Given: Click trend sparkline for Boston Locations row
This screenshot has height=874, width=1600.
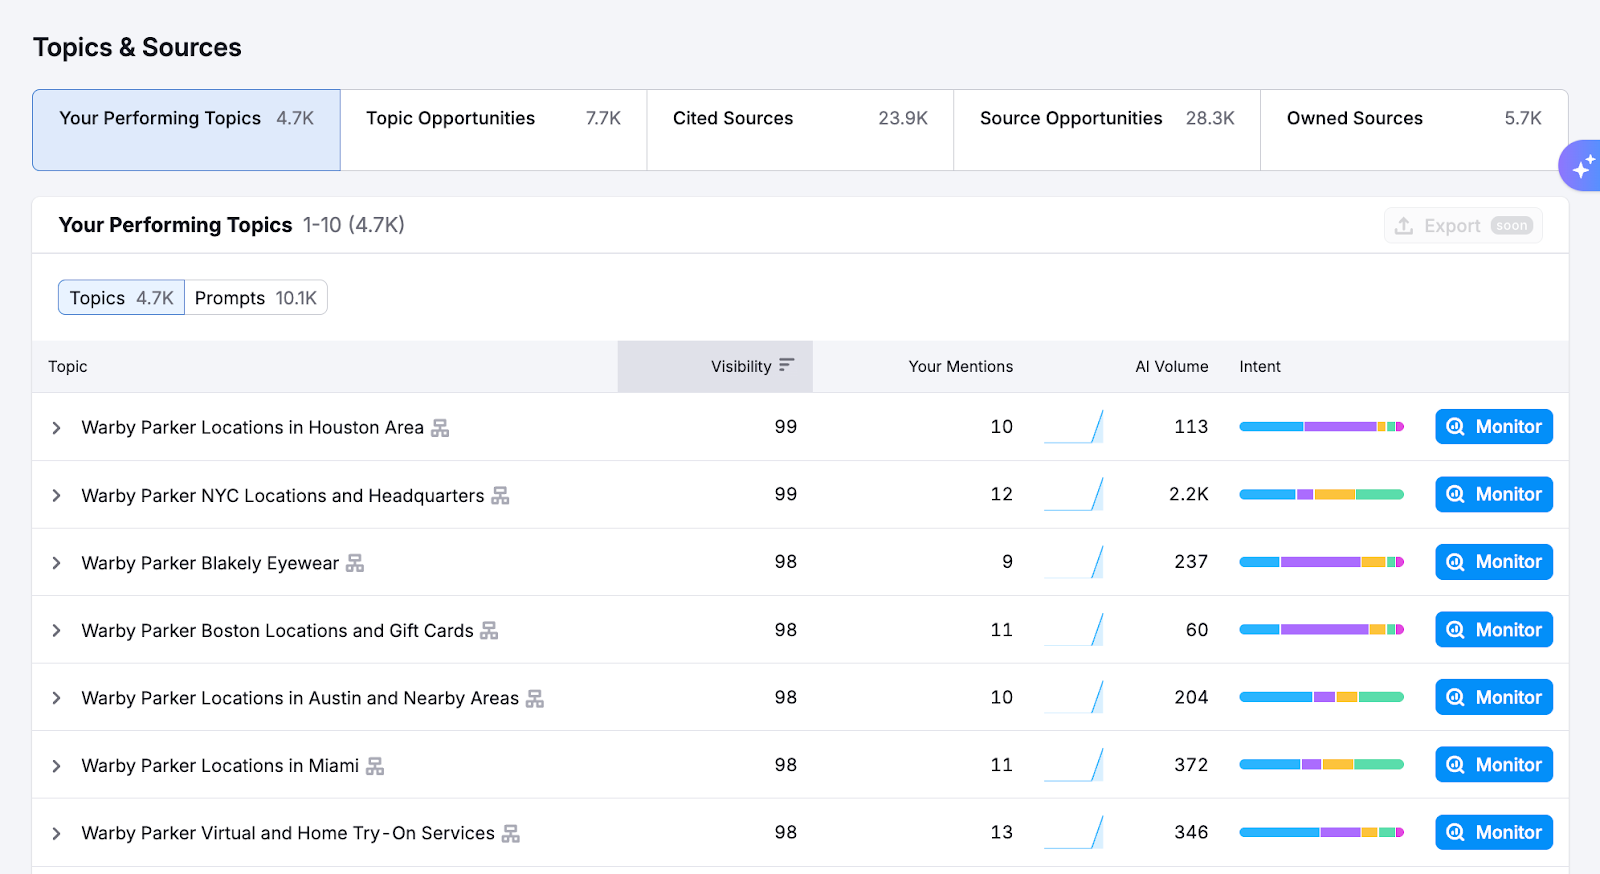Looking at the screenshot, I should click(1073, 630).
